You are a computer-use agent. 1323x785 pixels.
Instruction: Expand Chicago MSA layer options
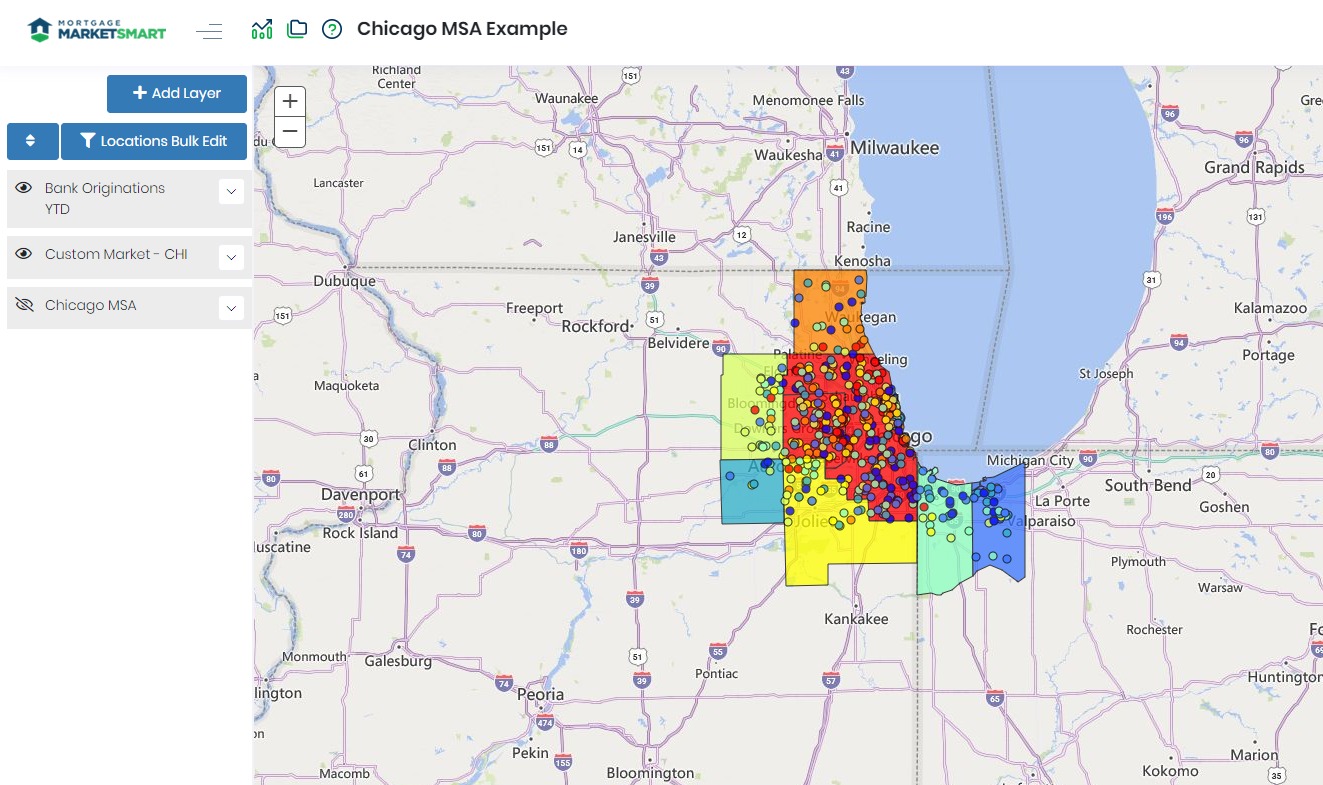(x=231, y=308)
